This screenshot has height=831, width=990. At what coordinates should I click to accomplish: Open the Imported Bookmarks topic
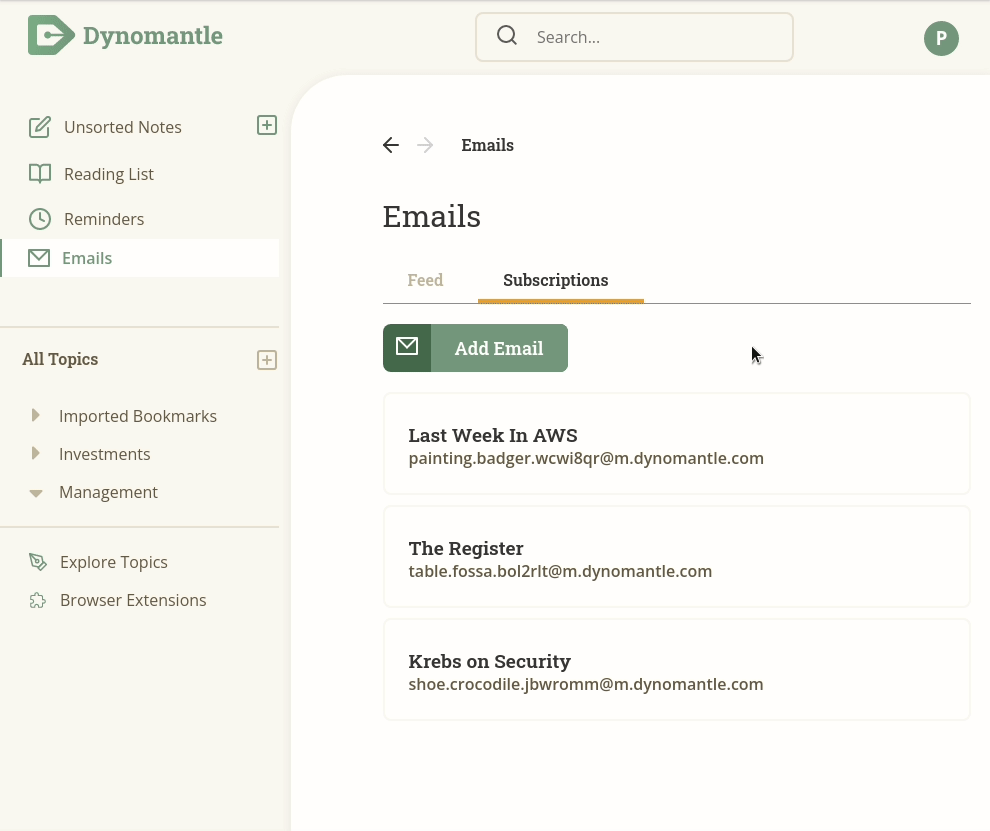(138, 416)
